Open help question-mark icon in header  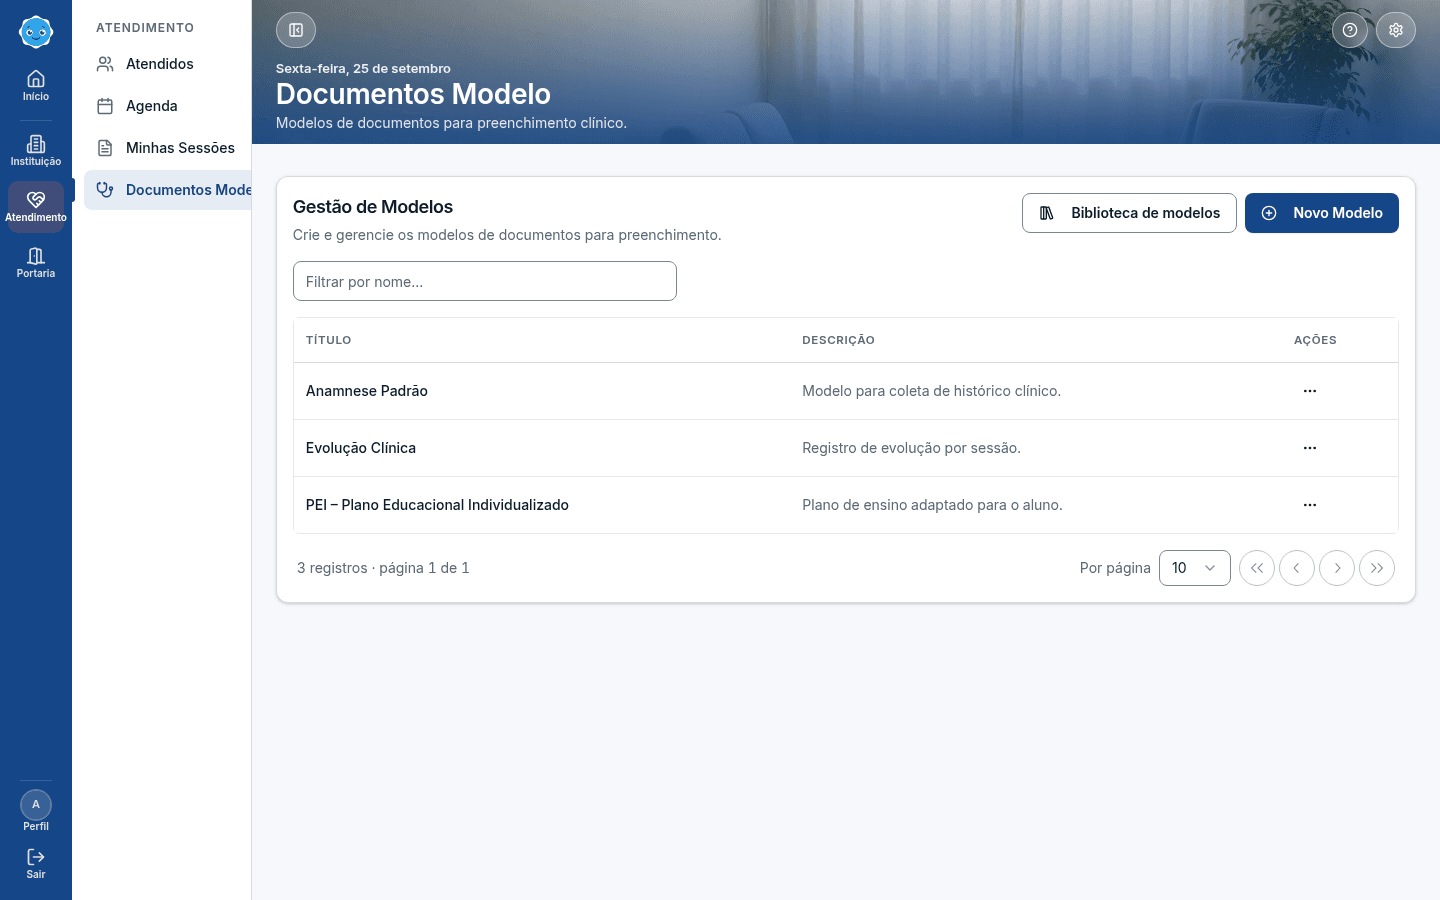click(x=1350, y=30)
